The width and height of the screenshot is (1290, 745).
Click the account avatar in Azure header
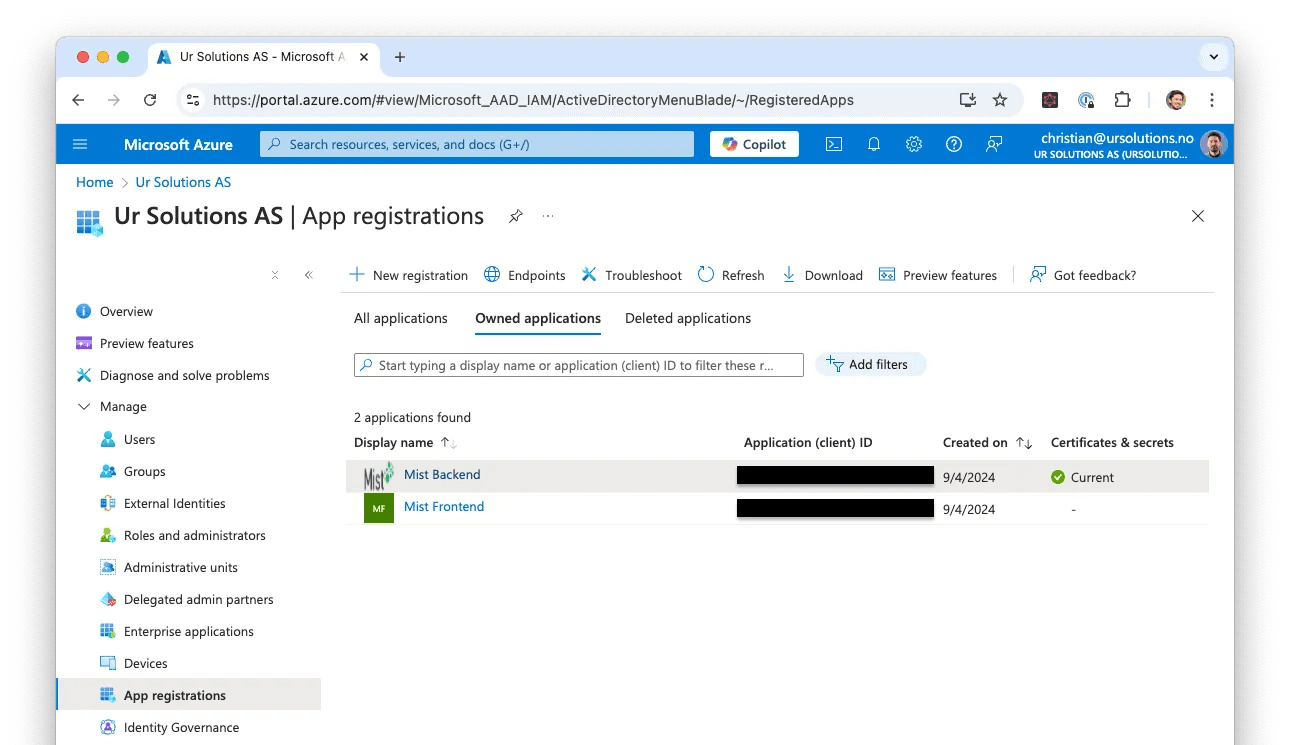pos(1213,144)
